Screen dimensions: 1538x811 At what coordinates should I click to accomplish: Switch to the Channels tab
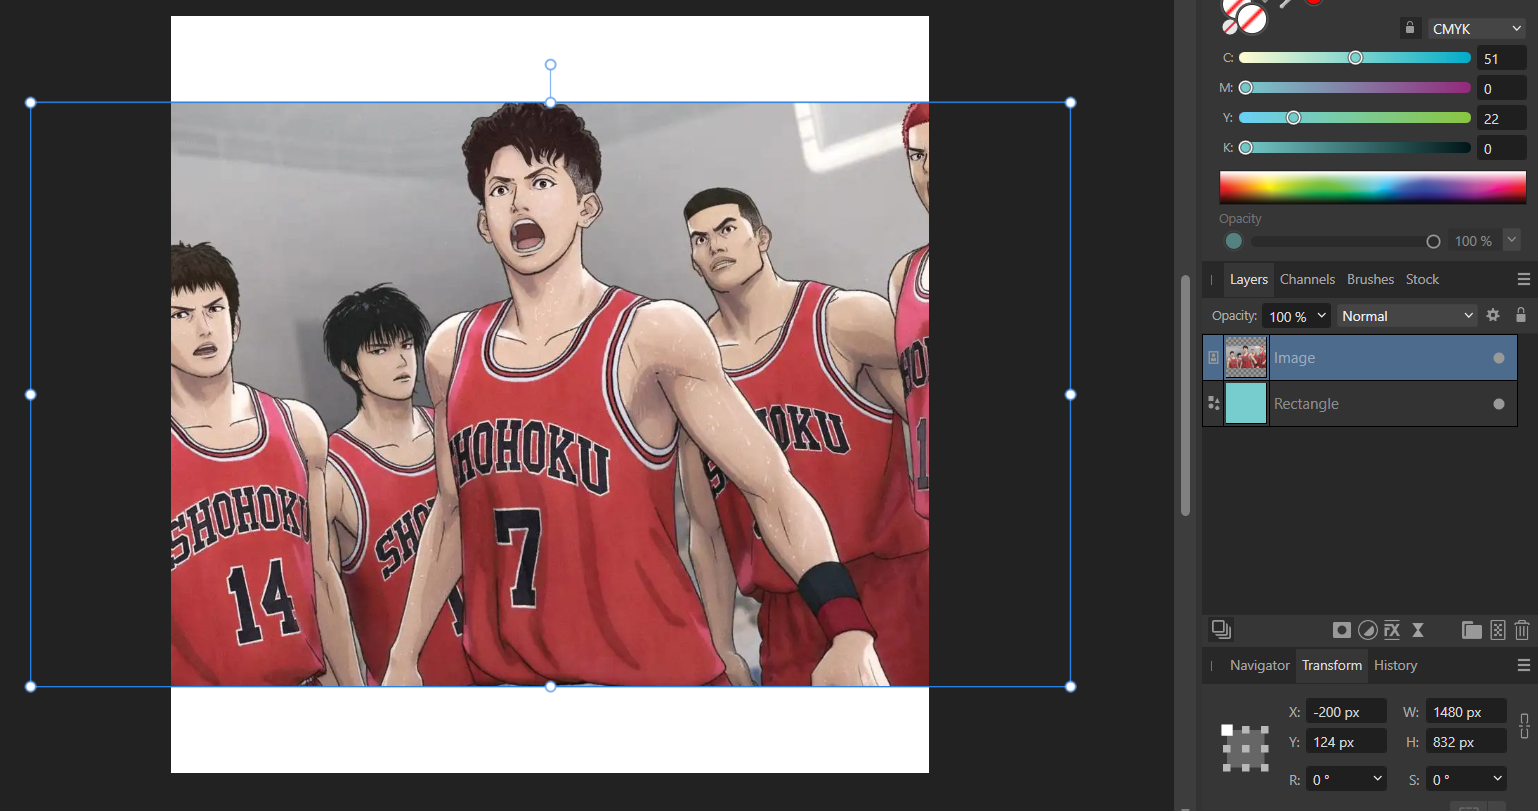click(x=1307, y=279)
